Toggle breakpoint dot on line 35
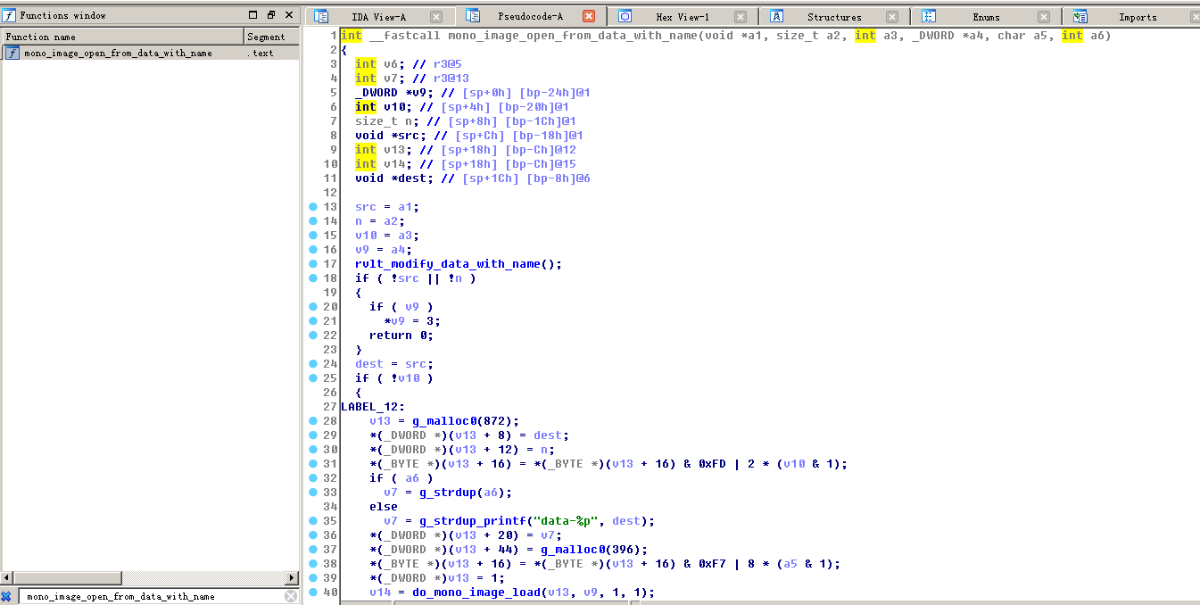This screenshot has width=1200, height=605. click(312, 521)
